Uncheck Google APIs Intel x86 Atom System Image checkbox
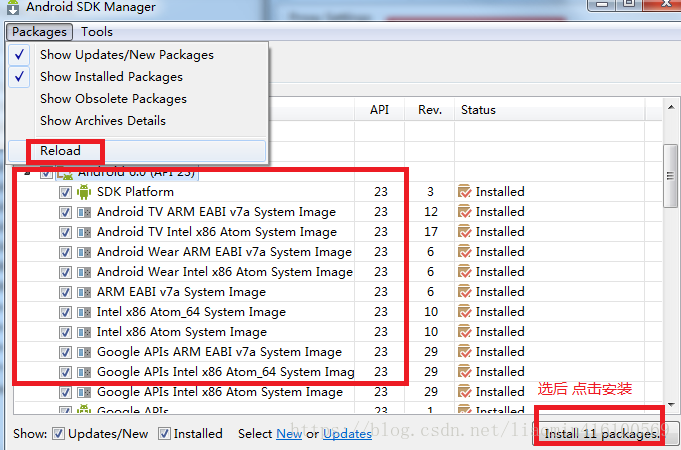 click(x=65, y=392)
